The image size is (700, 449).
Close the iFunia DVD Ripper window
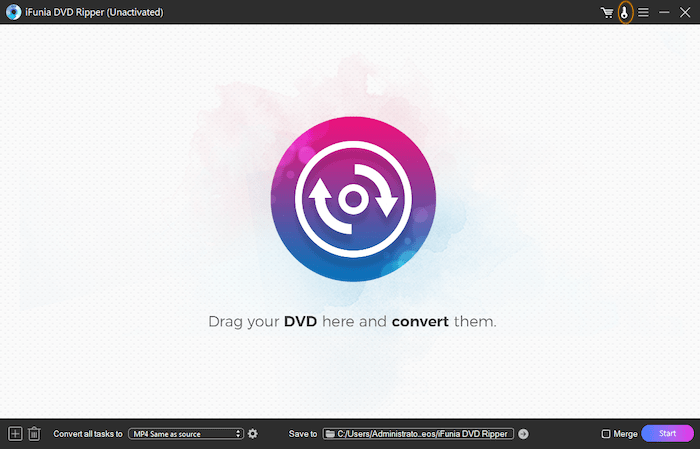click(685, 12)
